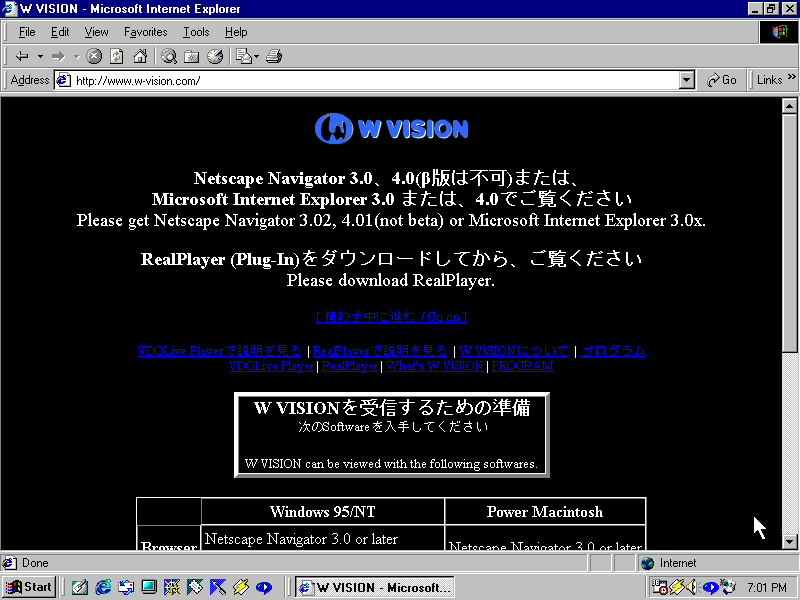The width and height of the screenshot is (800, 600).
Task: Click the yellow spider-web quick launch icon
Action: click(x=172, y=587)
